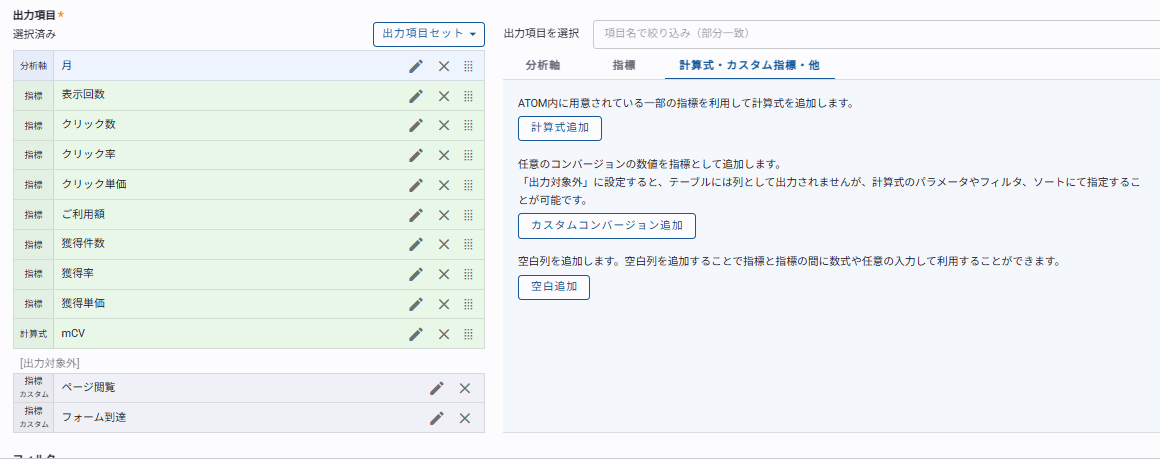Remove クリック単価 row
The width and height of the screenshot is (1160, 459).
coord(444,185)
